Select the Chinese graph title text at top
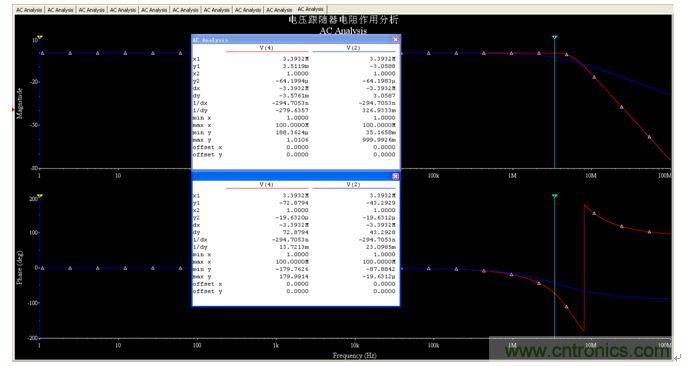Image resolution: width=689 pixels, height=366 pixels. (x=343, y=20)
